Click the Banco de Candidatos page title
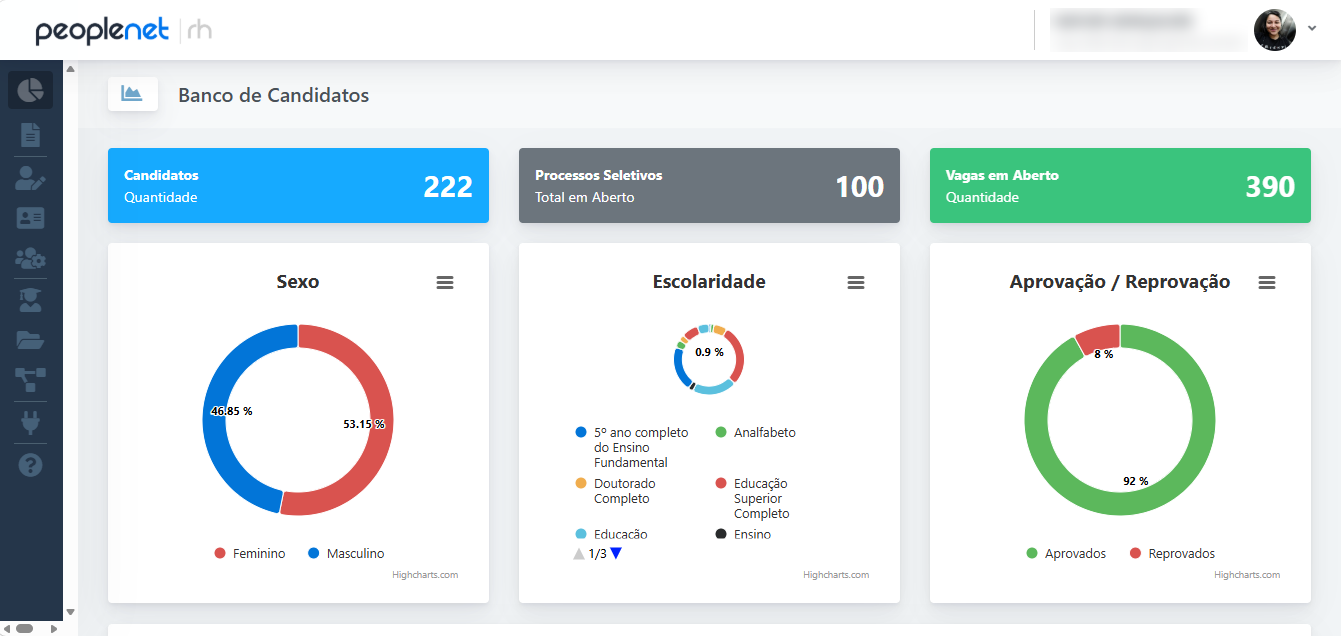 click(274, 96)
